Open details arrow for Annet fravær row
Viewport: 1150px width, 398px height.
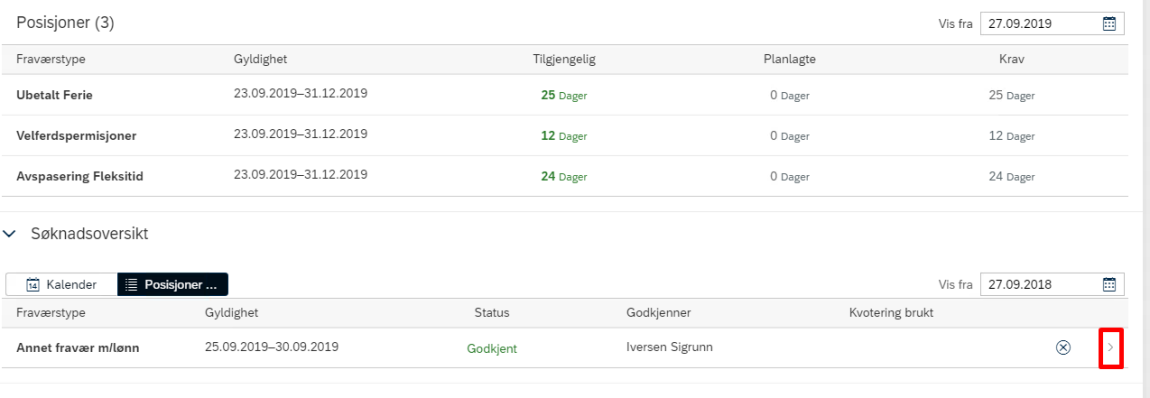point(1110,347)
